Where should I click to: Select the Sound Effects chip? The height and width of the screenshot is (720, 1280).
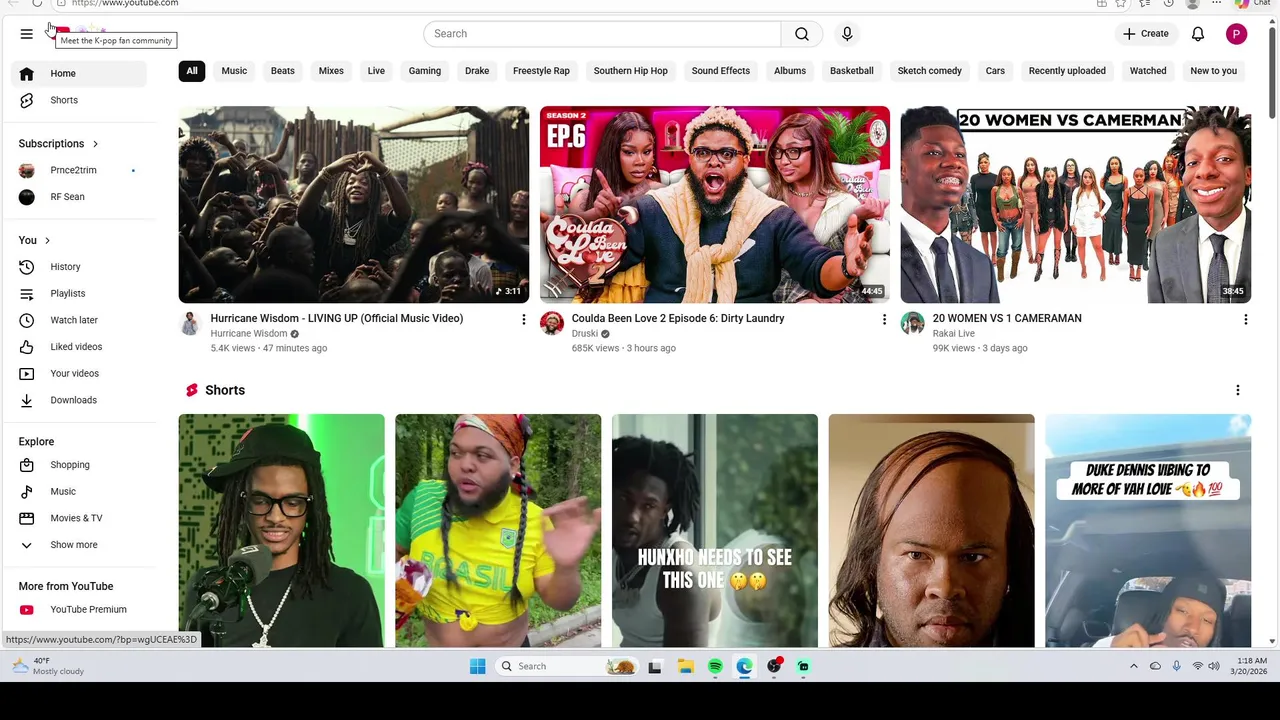coord(721,71)
